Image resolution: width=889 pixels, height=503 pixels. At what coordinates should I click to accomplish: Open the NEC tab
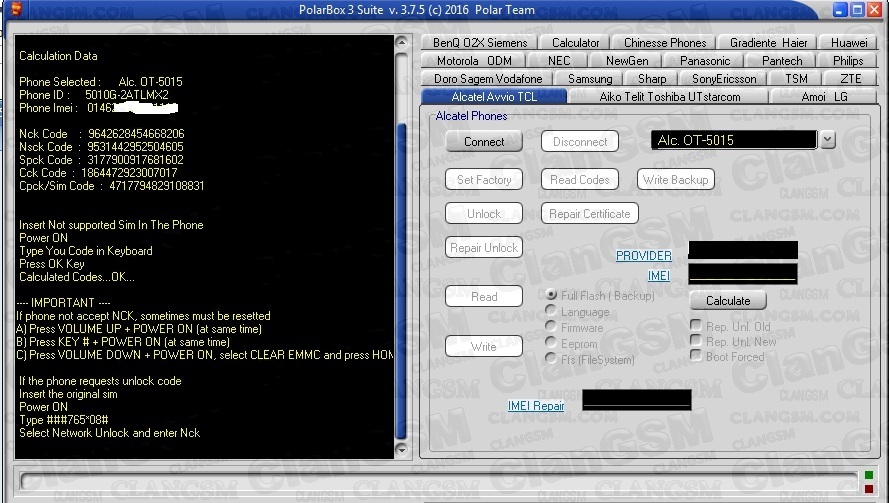[558, 61]
